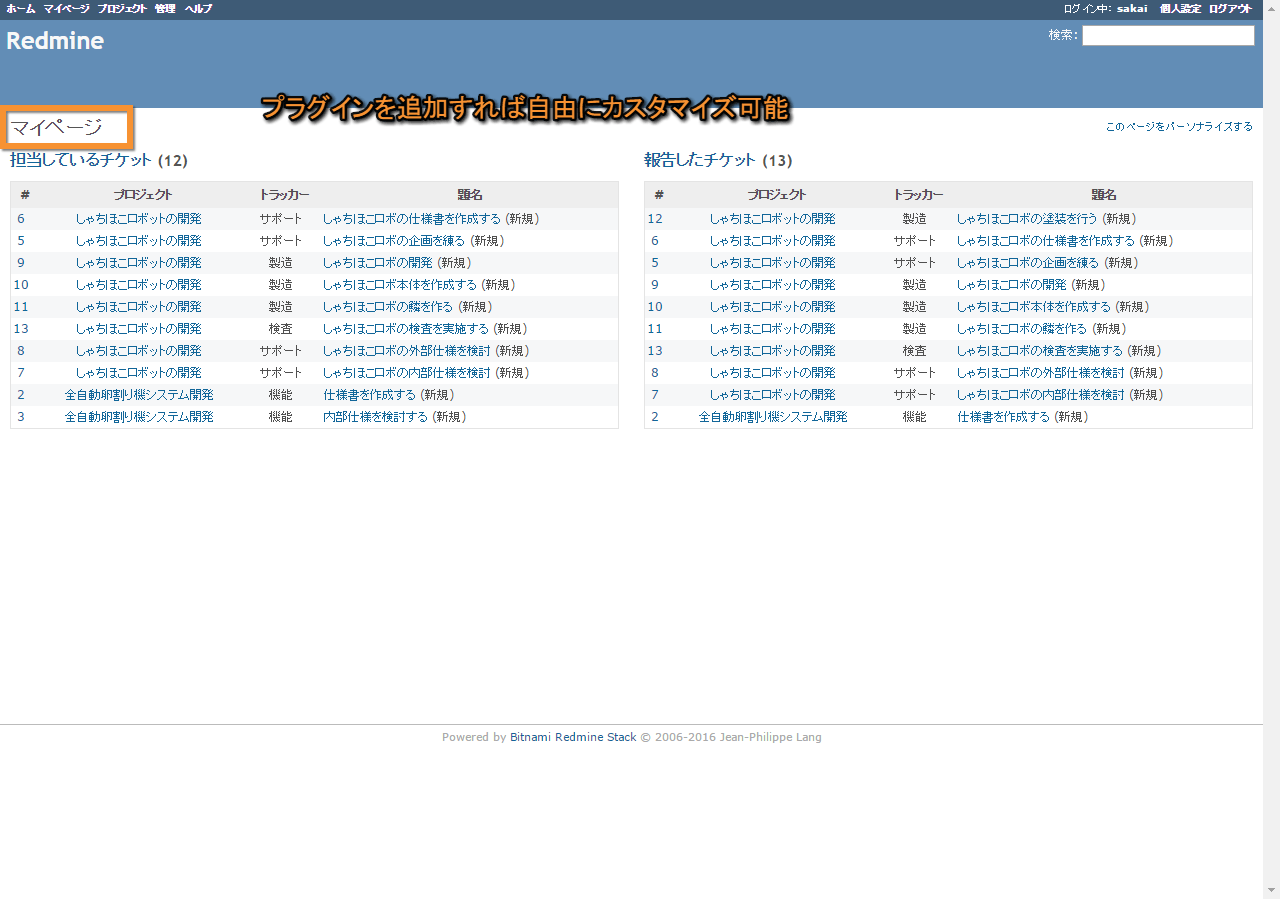Viewport: 1280px width, 899px height.
Task: Click scrollbar up arrow at top right
Action: pyautogui.click(x=1271, y=8)
